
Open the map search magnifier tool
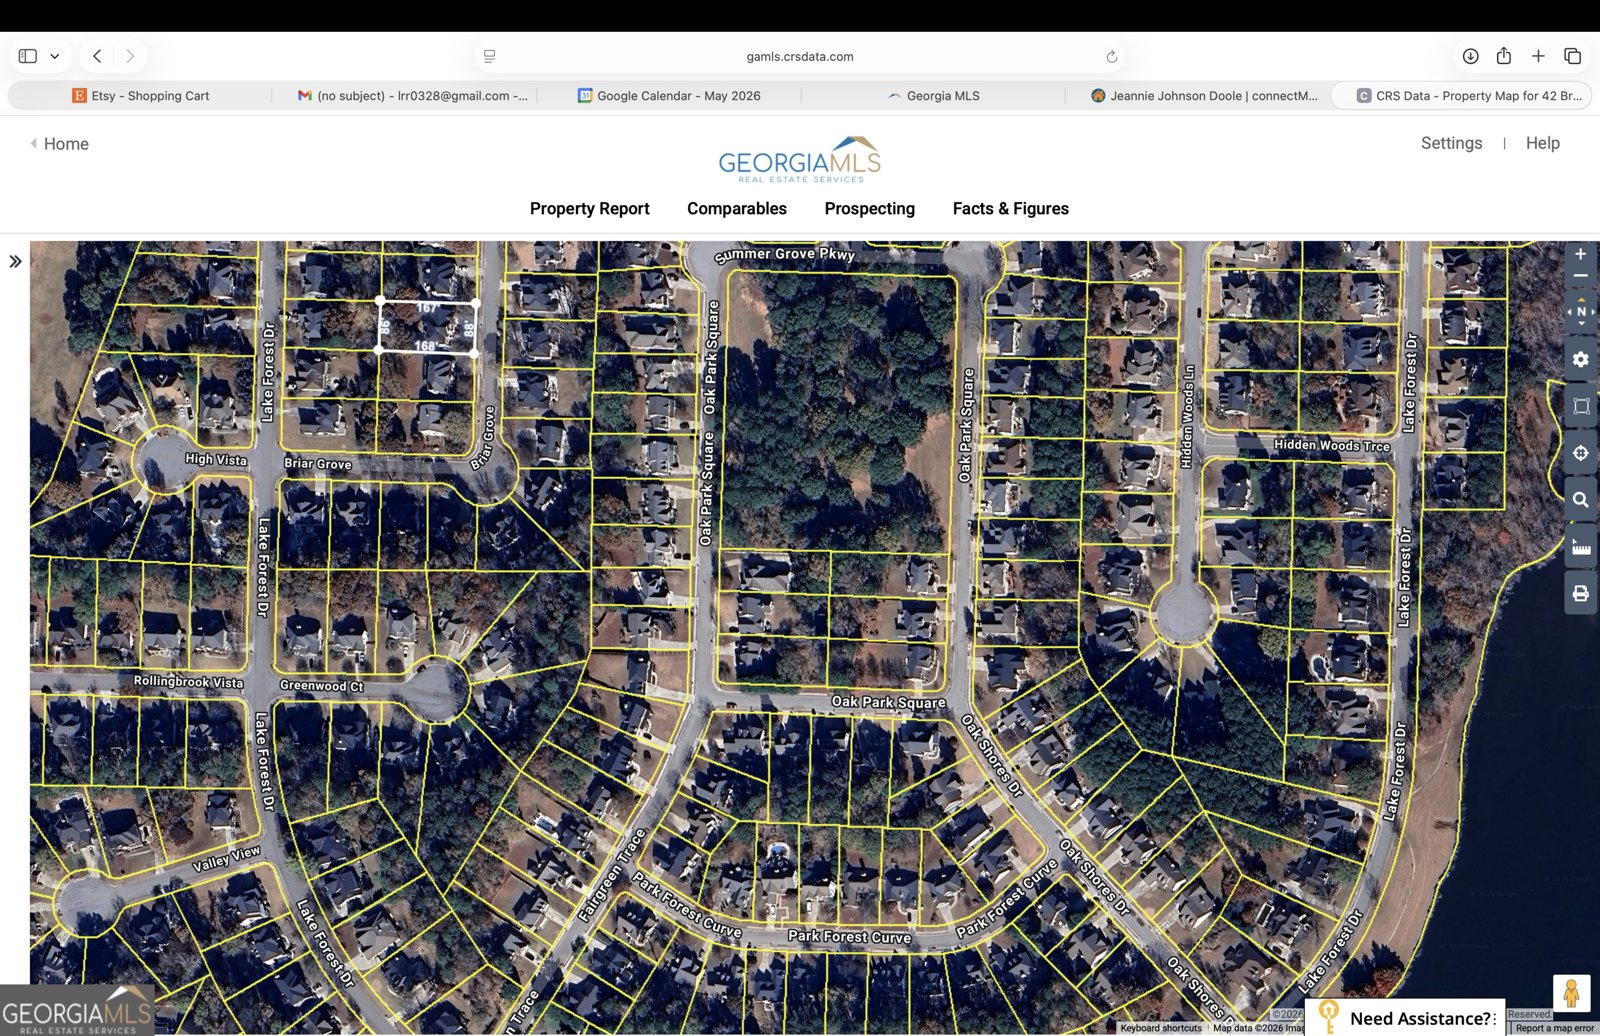pos(1580,500)
